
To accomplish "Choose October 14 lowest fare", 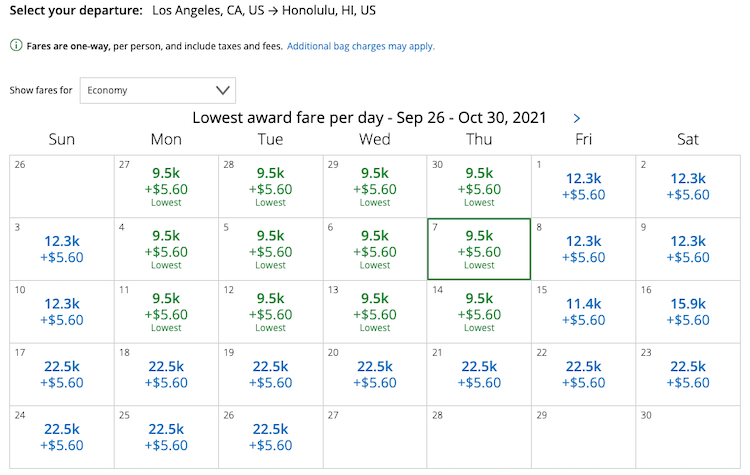I will pos(479,312).
